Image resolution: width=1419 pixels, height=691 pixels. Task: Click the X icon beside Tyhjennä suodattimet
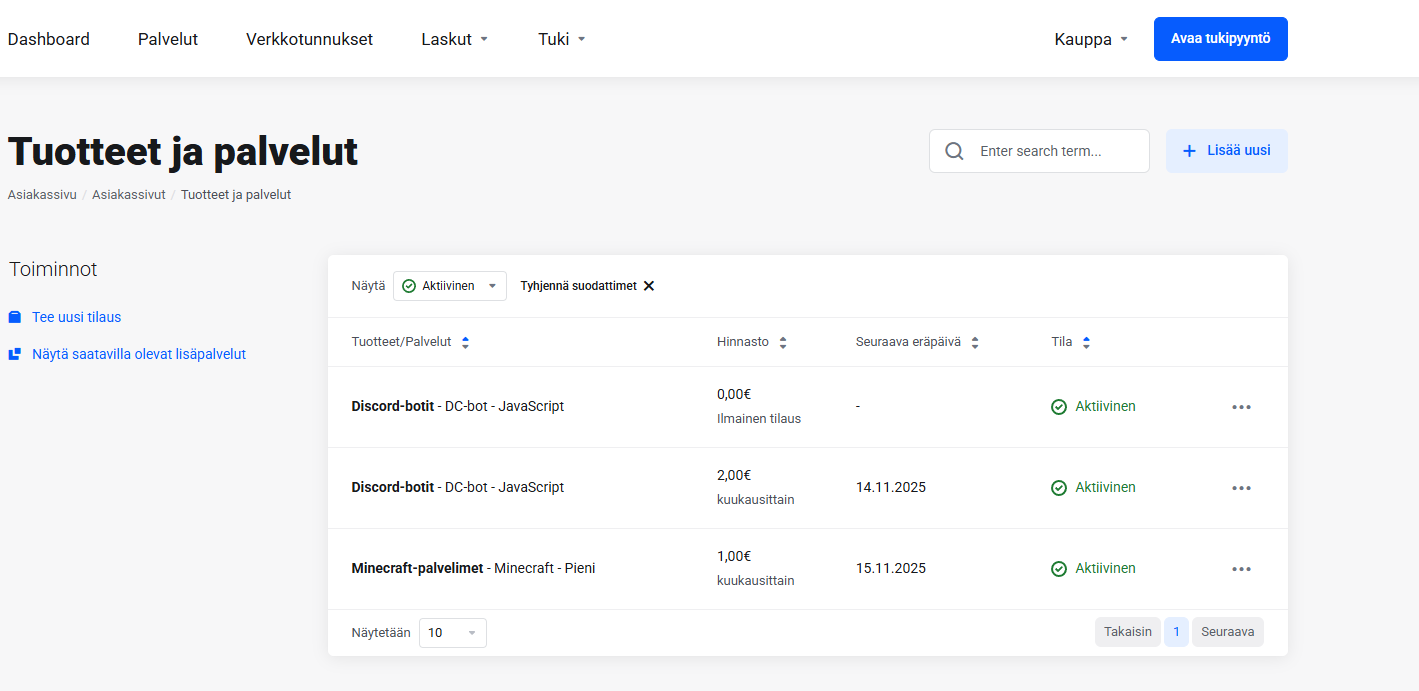(x=649, y=286)
